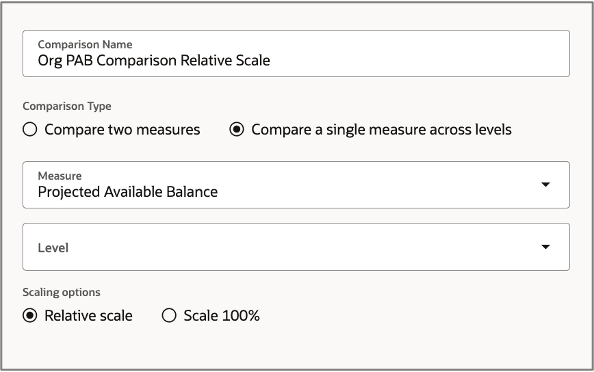Click the Projected Available Balance value

(x=128, y=192)
